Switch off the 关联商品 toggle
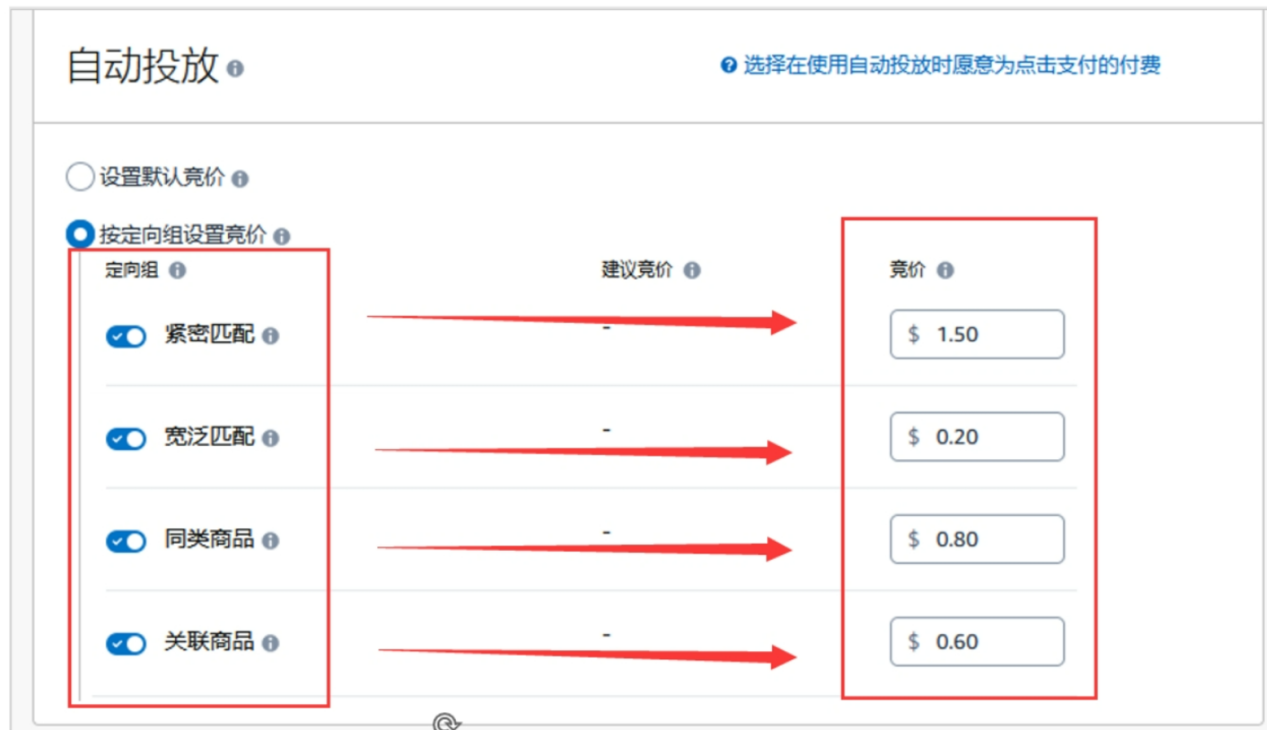 click(x=126, y=644)
